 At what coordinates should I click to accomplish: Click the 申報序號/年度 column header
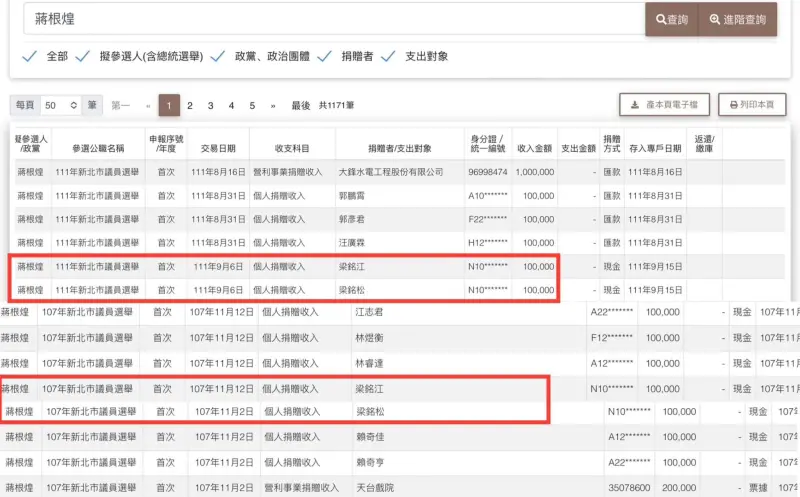pyautogui.click(x=166, y=144)
